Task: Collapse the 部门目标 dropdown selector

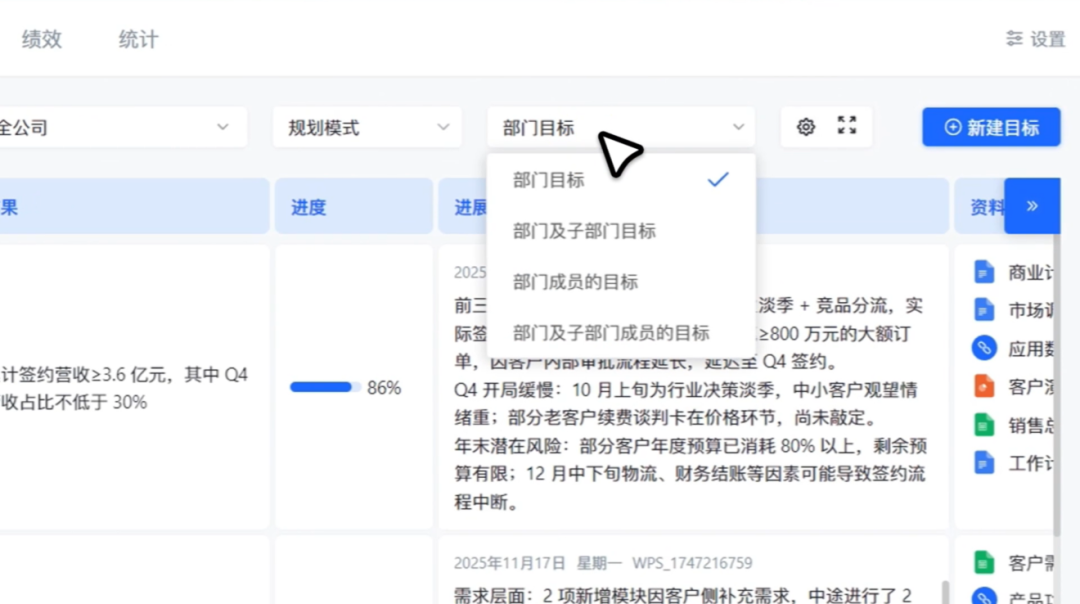Action: [x=621, y=127]
